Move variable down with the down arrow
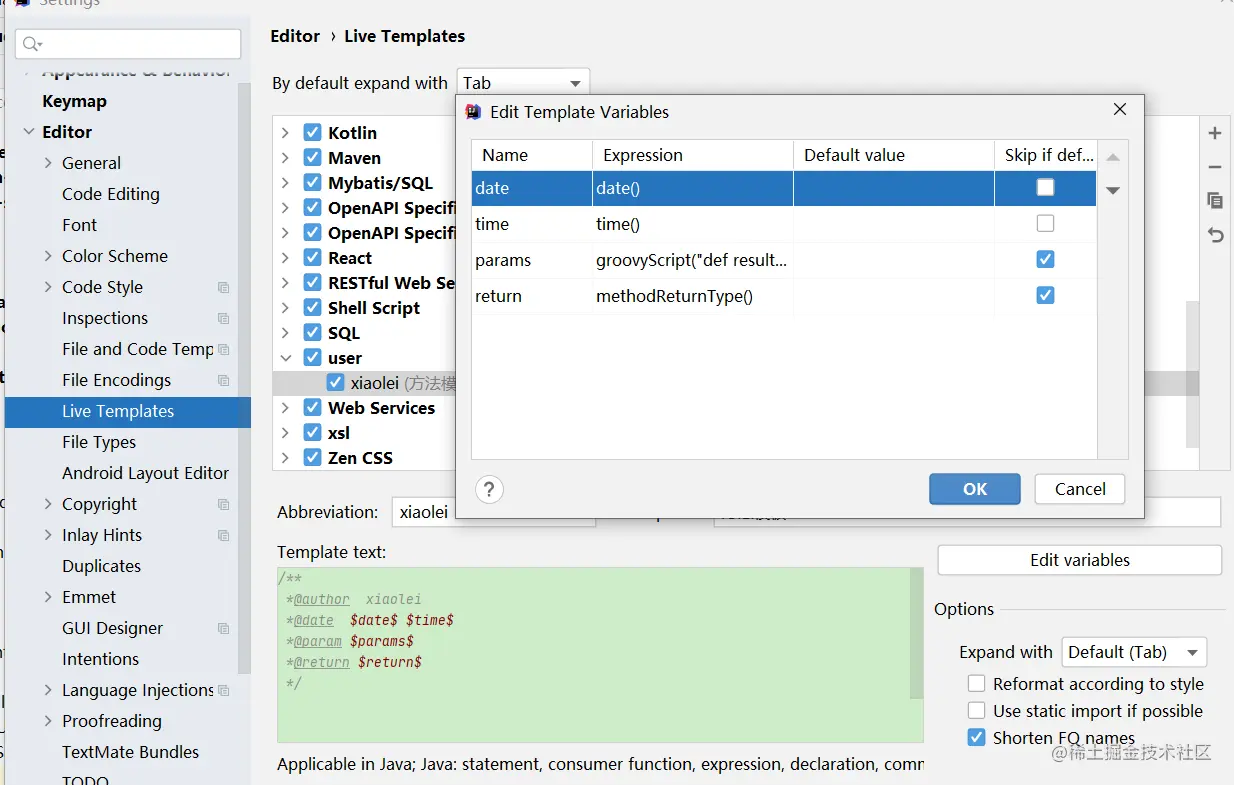Viewport: 1234px width, 785px height. tap(1113, 190)
